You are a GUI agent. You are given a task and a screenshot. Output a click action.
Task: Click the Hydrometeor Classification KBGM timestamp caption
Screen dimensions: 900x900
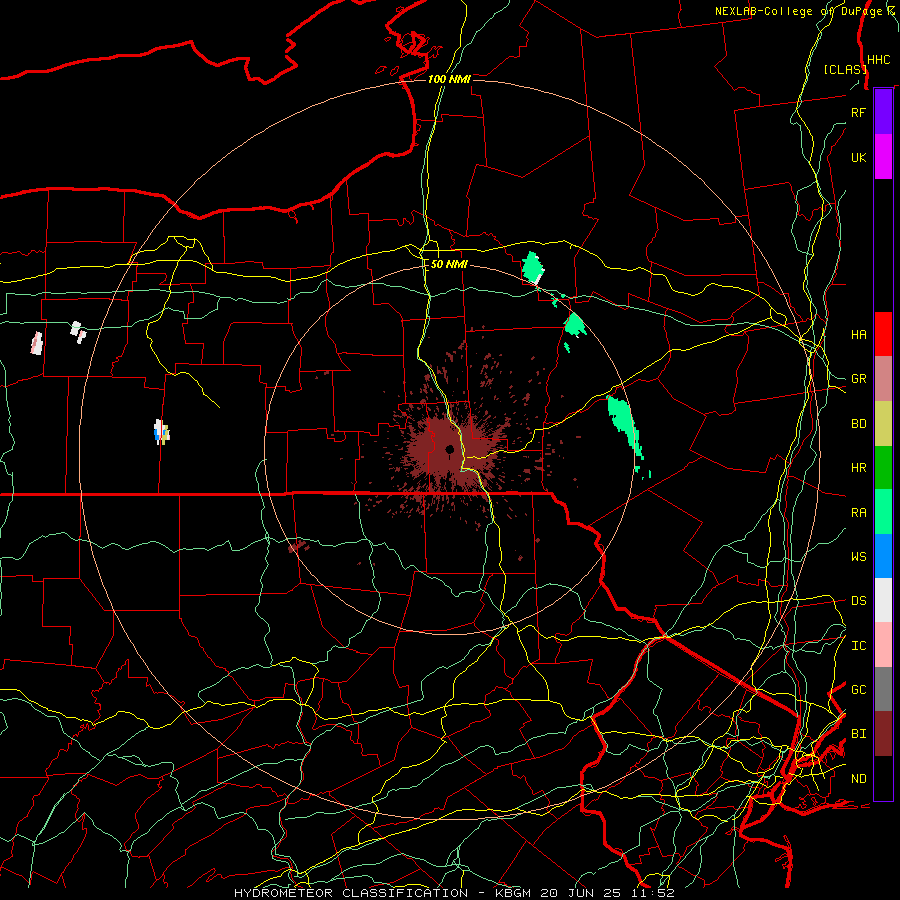coord(454,893)
